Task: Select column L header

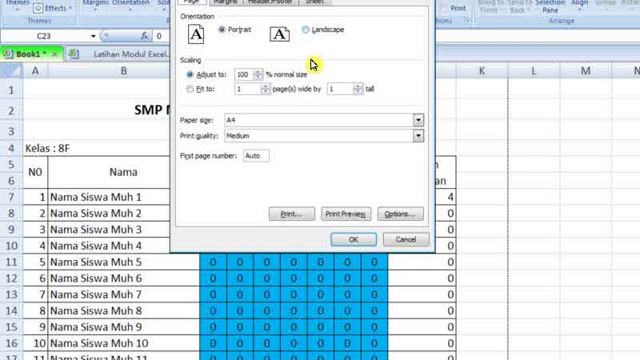Action: click(533, 71)
